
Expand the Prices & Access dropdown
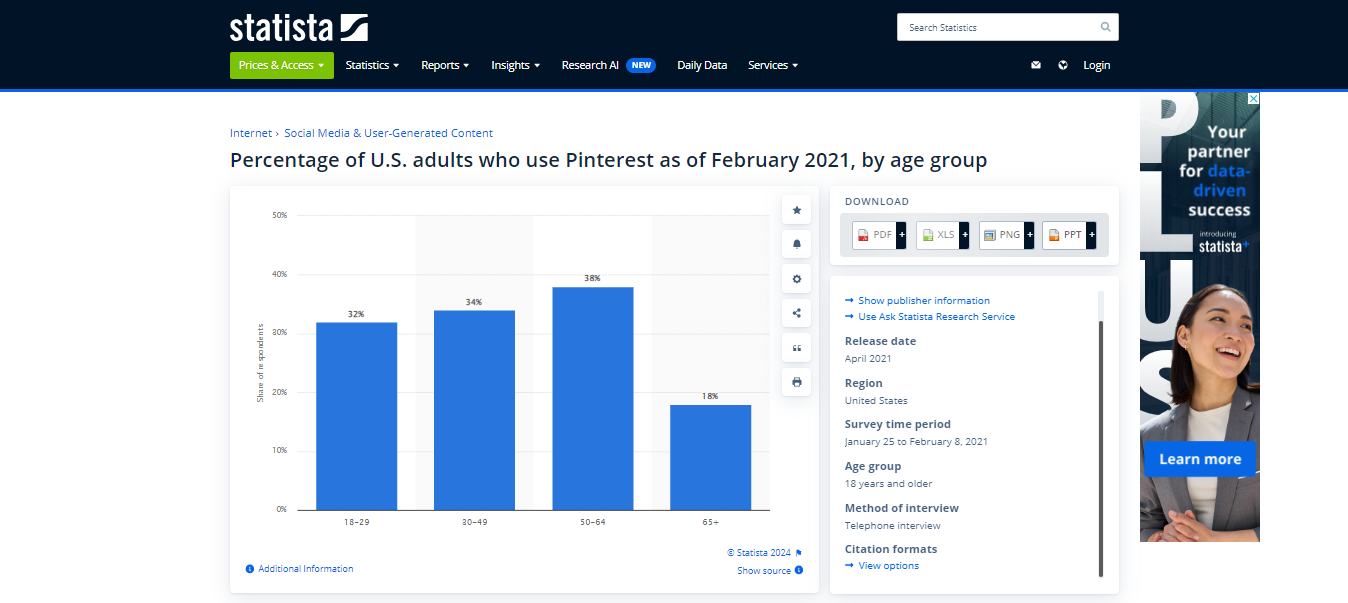(282, 65)
